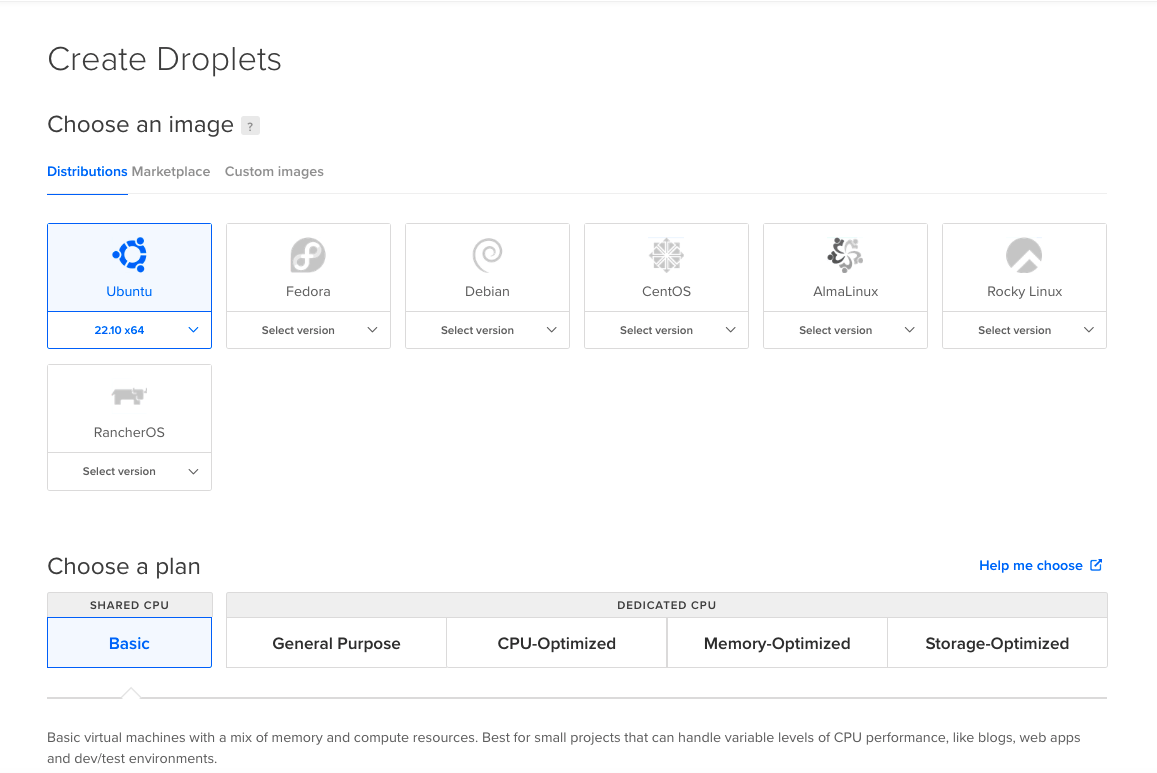Switch to the Marketplace tab
Screen dimensions: 1157x773
pyautogui.click(x=171, y=171)
